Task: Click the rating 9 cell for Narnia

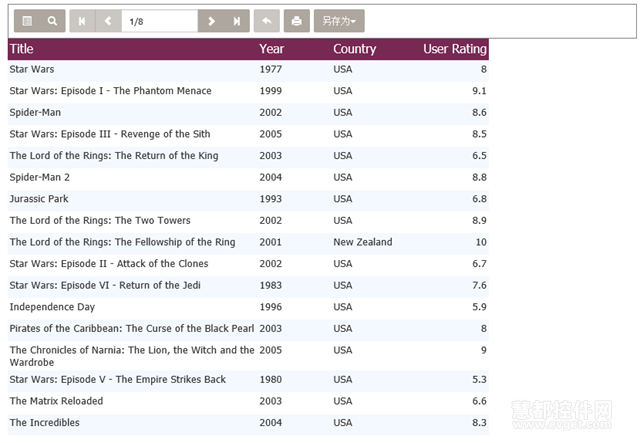Action: click(x=484, y=351)
